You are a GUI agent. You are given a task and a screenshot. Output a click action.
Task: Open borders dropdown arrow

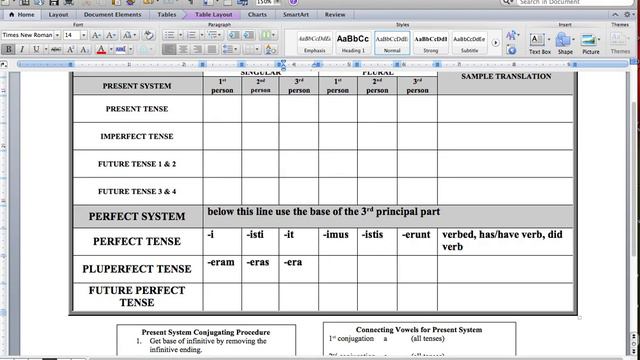(257, 49)
